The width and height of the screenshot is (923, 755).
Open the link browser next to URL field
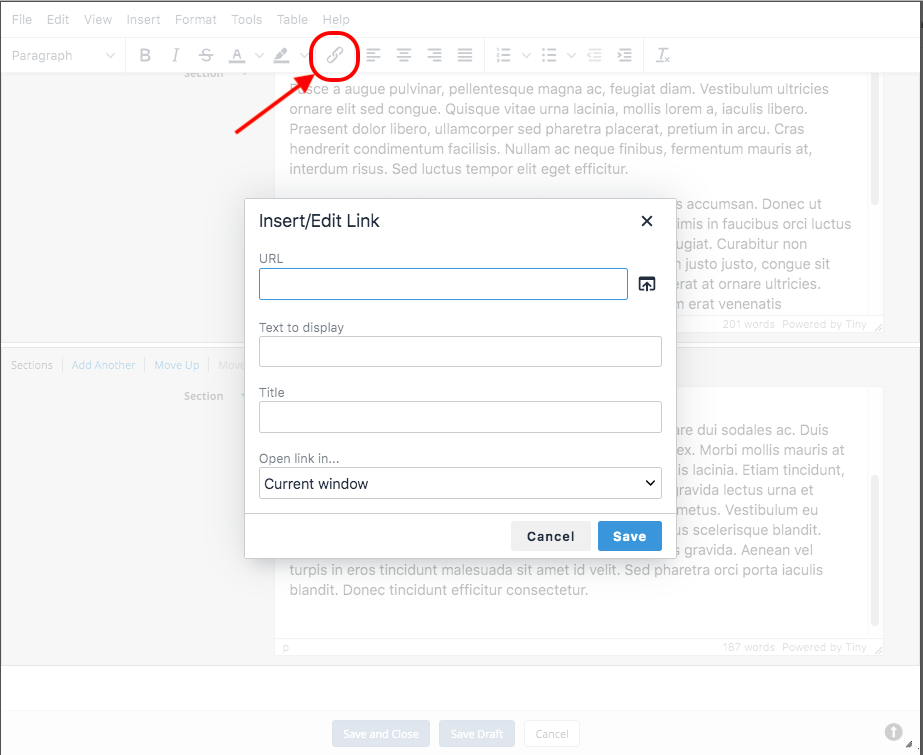[x=646, y=283]
